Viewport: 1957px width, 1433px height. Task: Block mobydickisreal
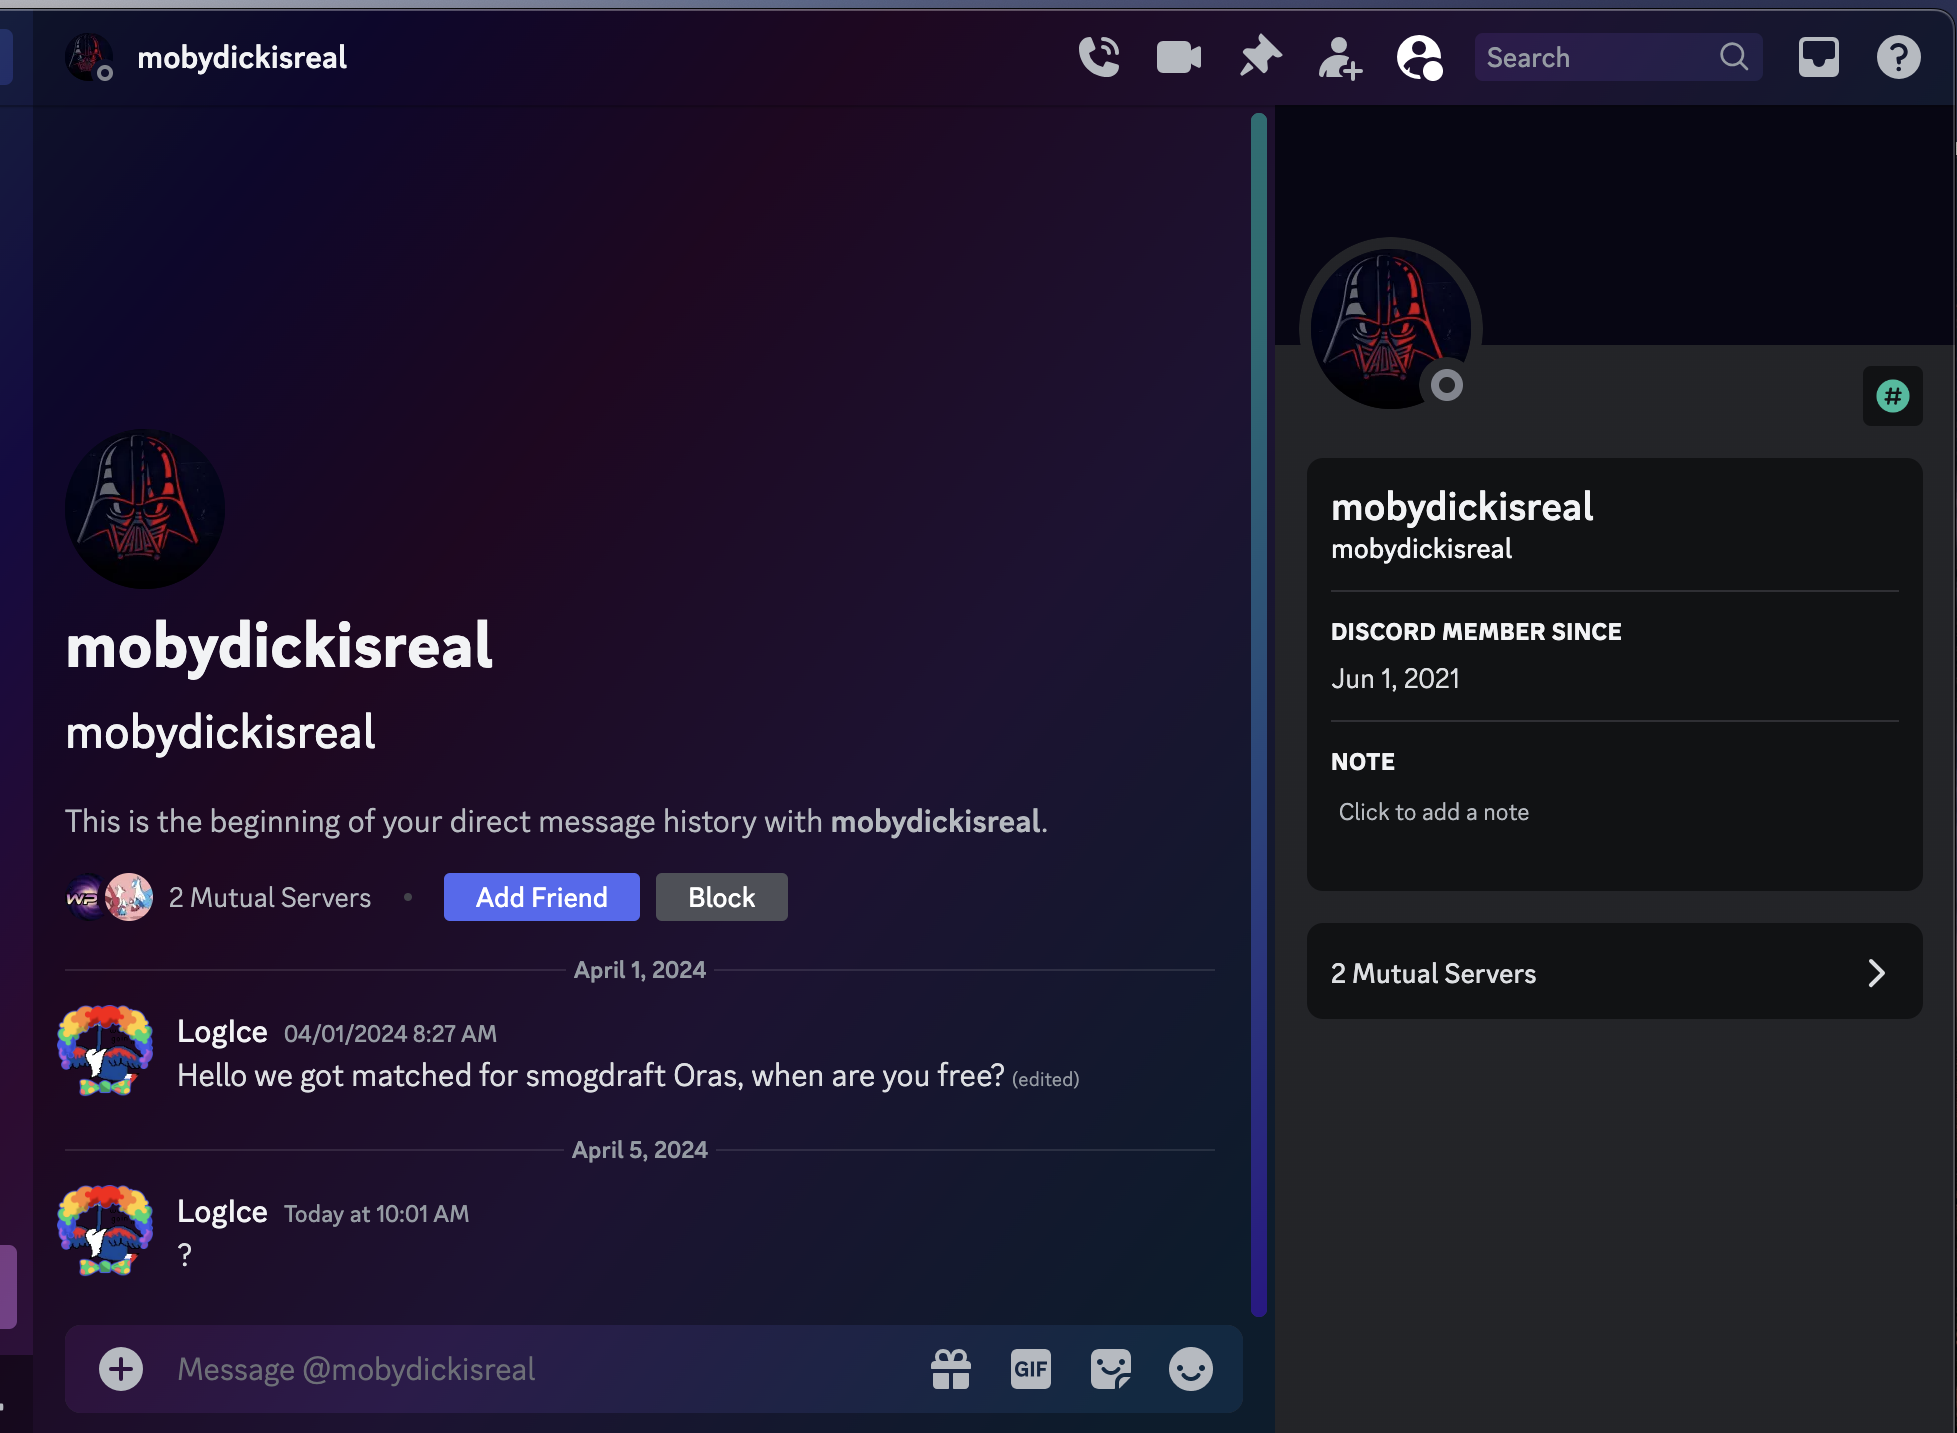point(721,897)
